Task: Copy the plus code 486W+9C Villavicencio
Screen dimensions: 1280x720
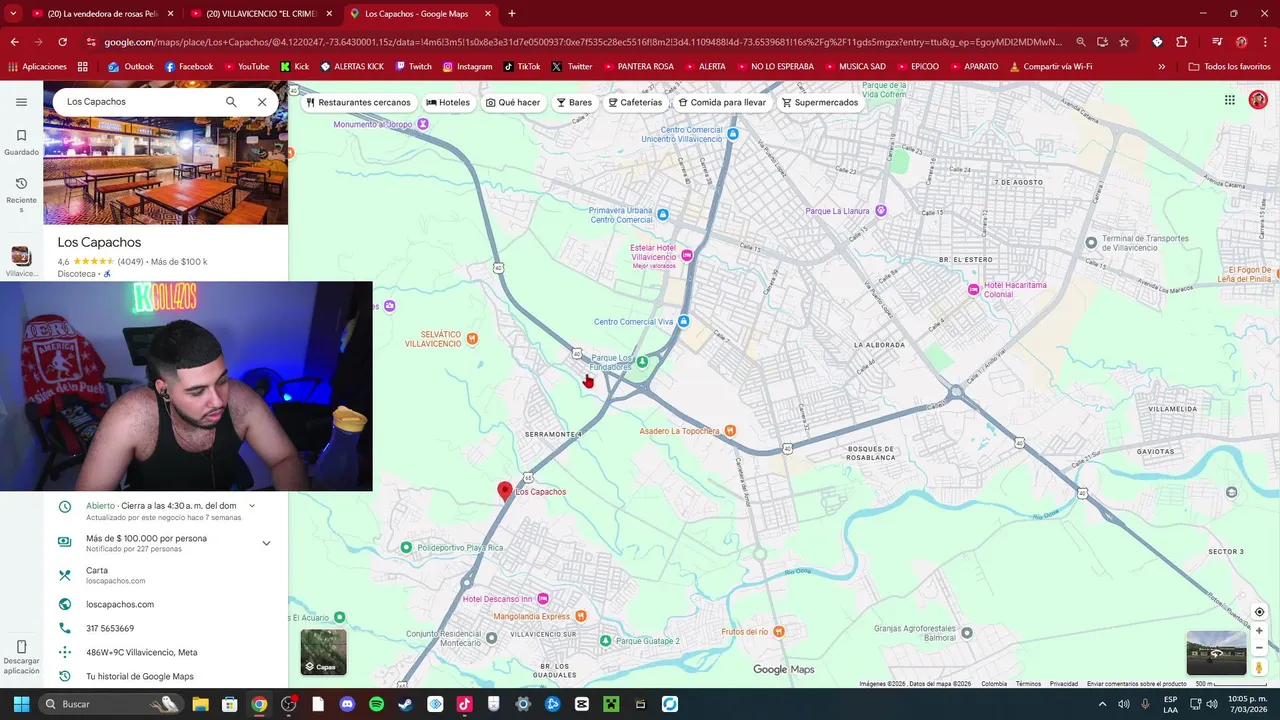Action: coord(166,652)
